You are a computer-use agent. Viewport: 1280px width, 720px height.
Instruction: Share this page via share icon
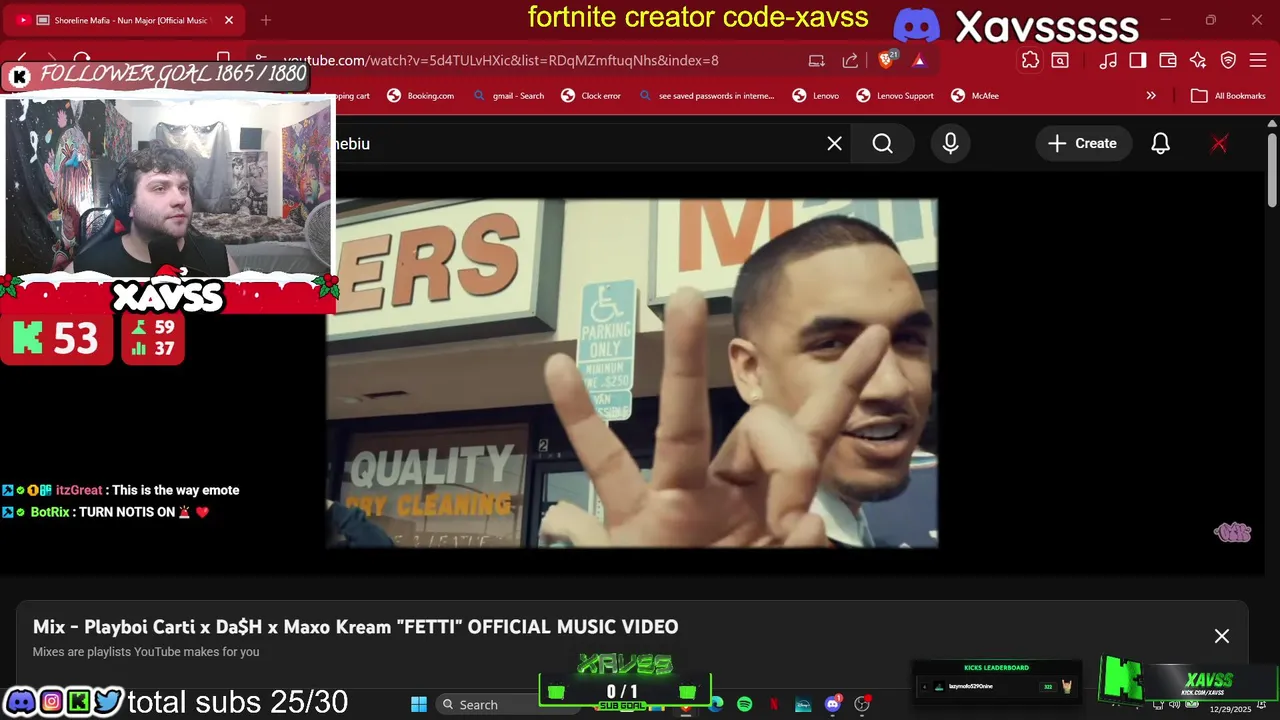pos(850,60)
